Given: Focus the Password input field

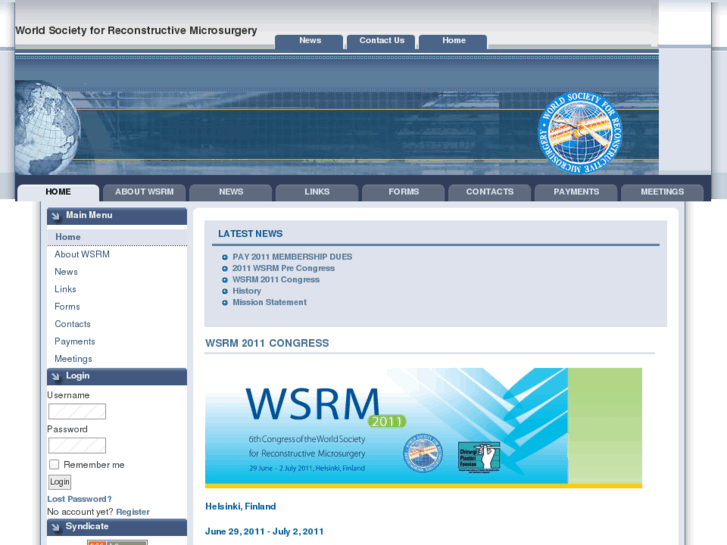Looking at the screenshot, I should pyautogui.click(x=77, y=446).
